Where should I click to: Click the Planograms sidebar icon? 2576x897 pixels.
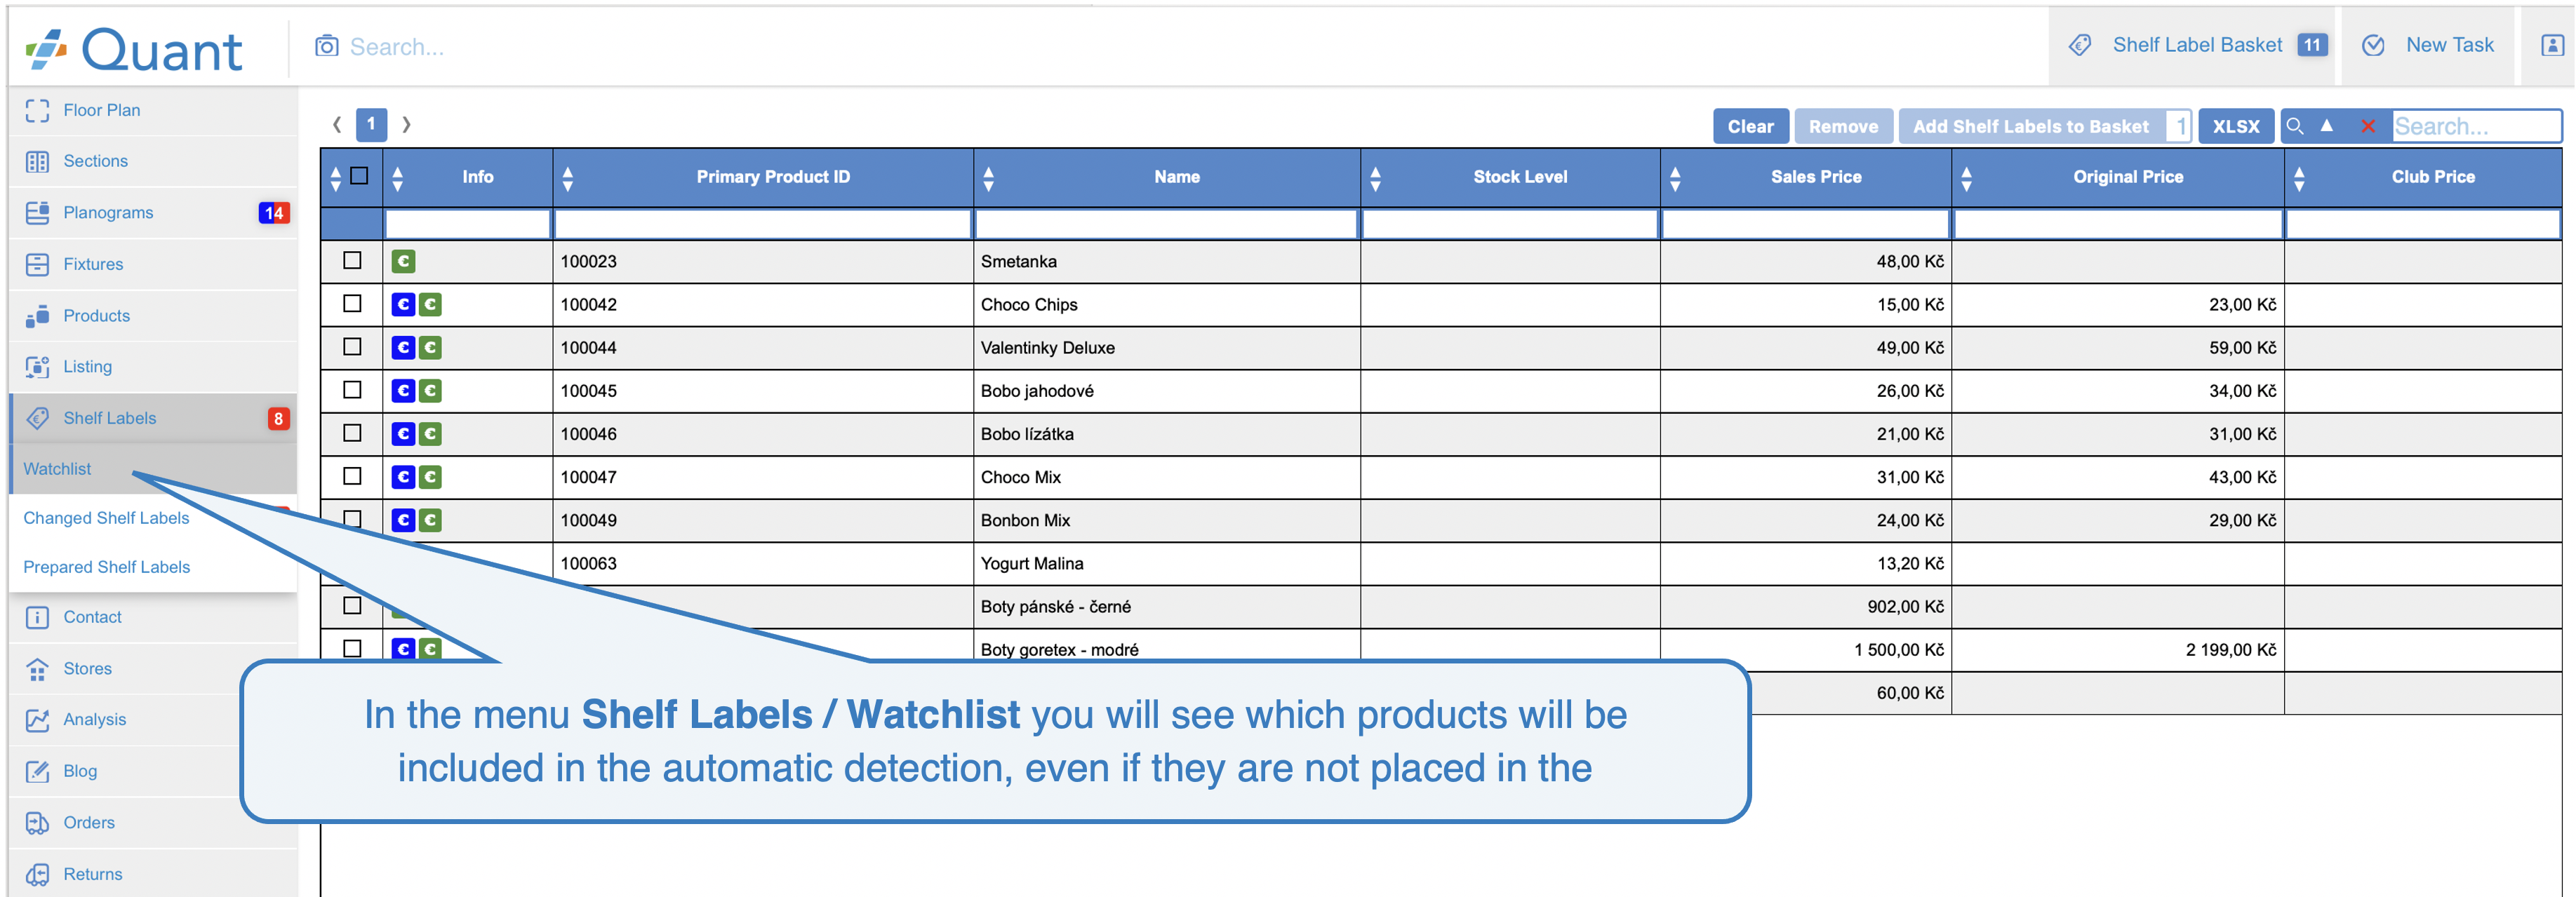[x=37, y=212]
